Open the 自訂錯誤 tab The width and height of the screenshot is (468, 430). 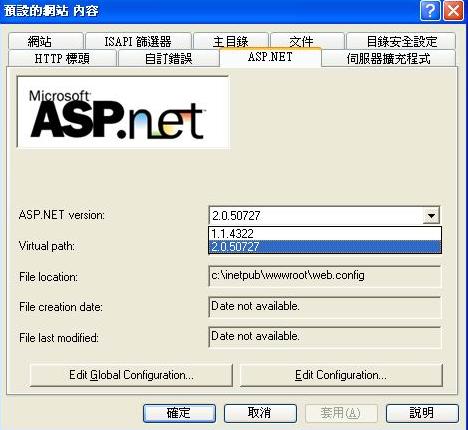pyautogui.click(x=168, y=58)
